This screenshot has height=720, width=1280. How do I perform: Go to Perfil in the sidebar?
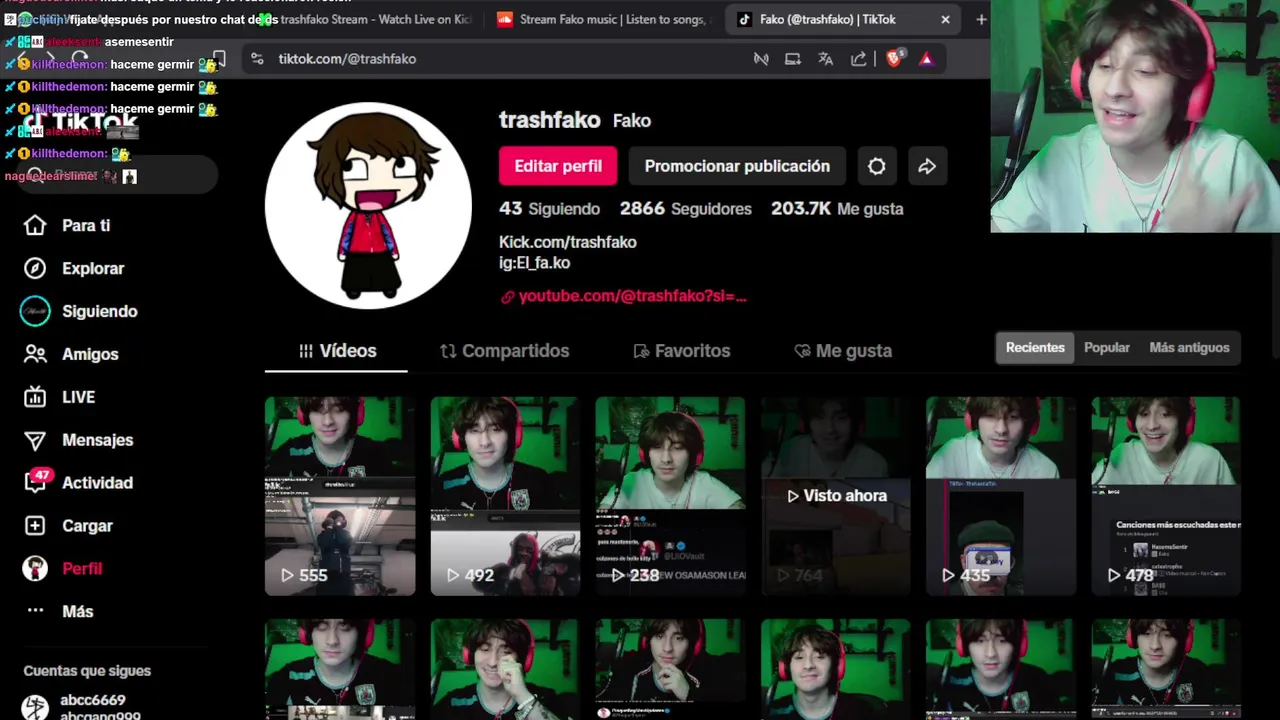point(62,568)
